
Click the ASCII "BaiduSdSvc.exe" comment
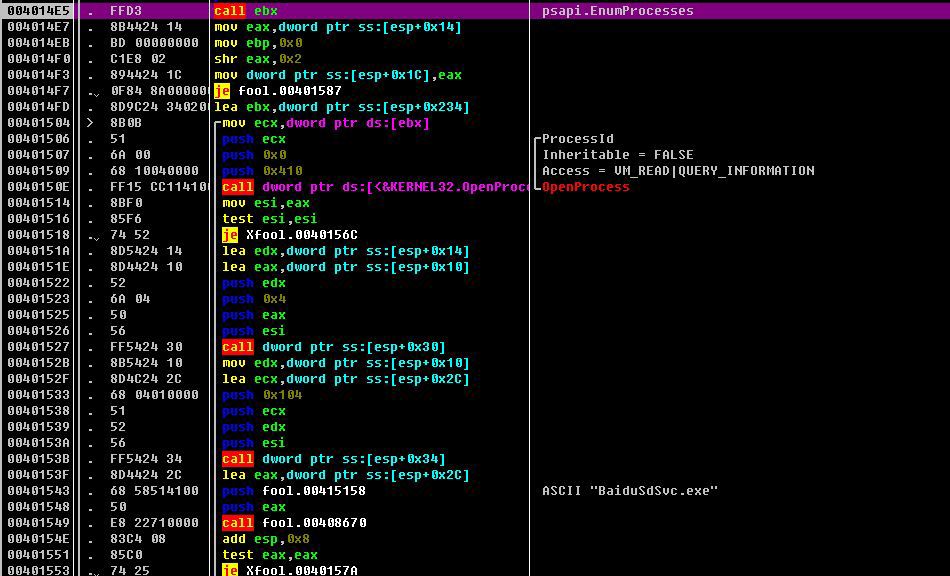point(629,491)
